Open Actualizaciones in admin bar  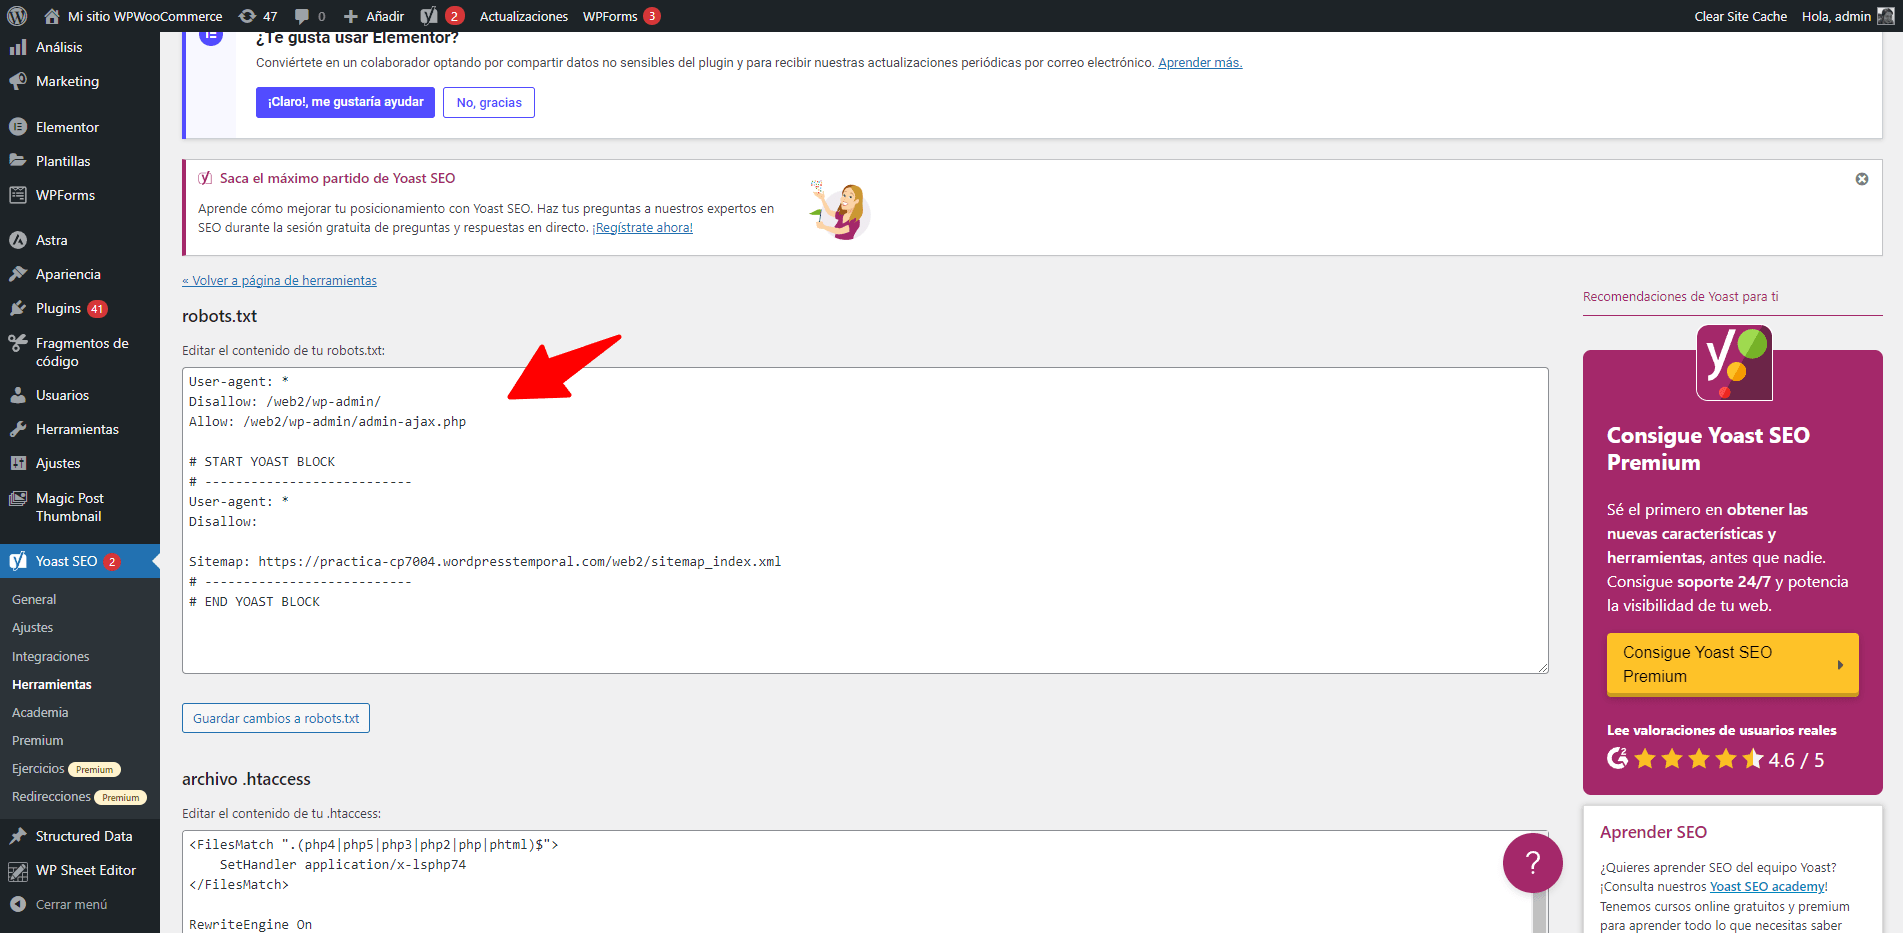[524, 16]
